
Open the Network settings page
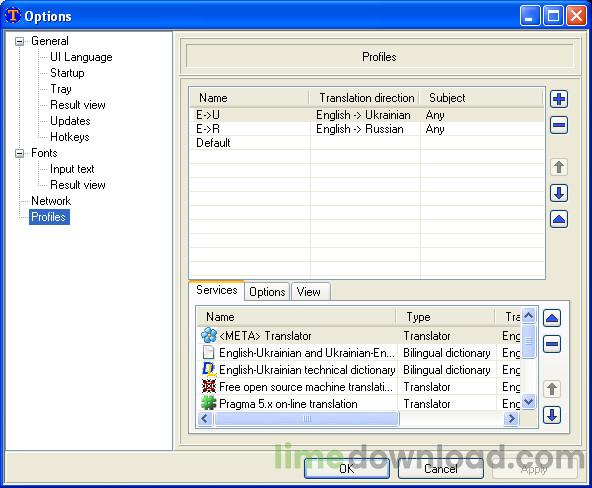click(x=51, y=201)
